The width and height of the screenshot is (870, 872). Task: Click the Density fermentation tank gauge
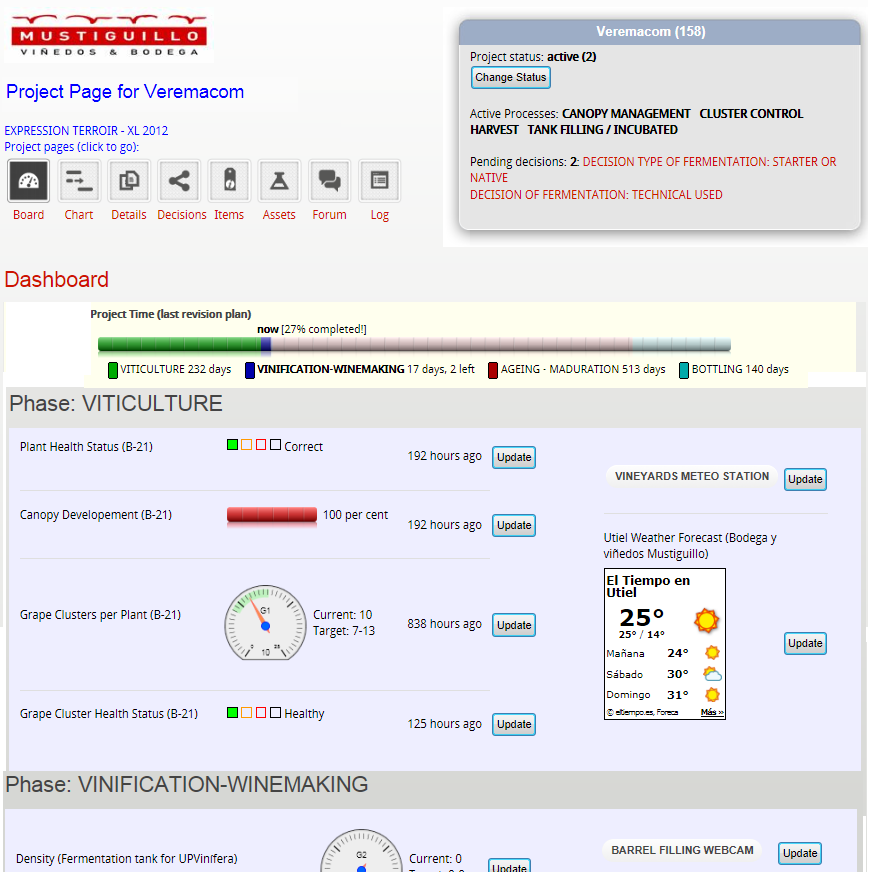click(362, 851)
